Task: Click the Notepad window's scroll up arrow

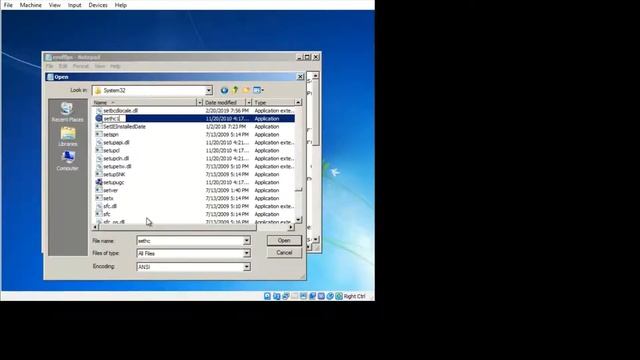Action: (x=316, y=76)
